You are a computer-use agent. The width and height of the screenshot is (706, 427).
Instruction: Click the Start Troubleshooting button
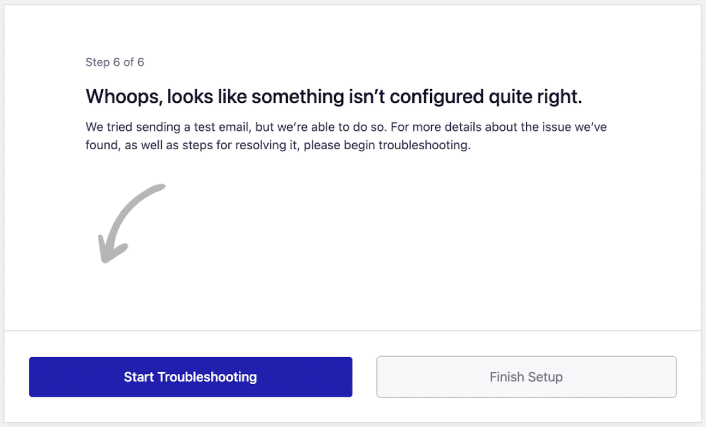[x=190, y=377]
